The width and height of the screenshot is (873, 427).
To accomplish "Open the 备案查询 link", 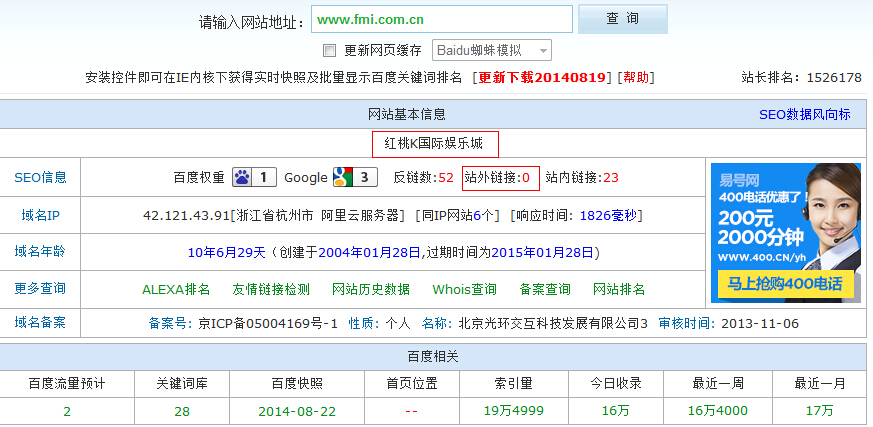I will point(545,289).
